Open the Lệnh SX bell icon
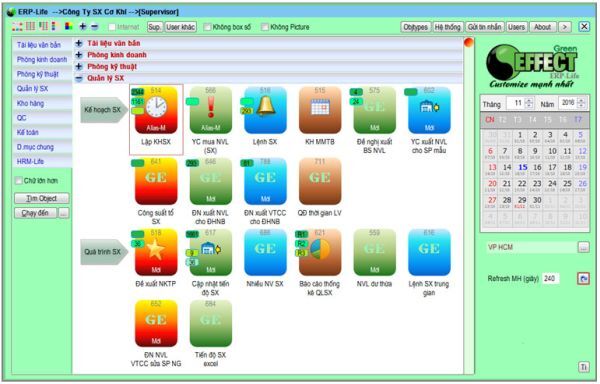 pyautogui.click(x=265, y=110)
